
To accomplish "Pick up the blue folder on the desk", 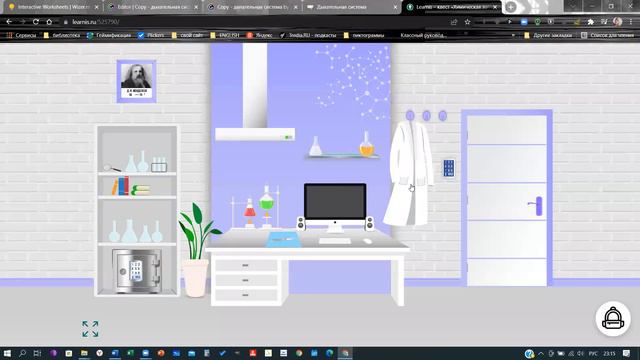I will [283, 239].
